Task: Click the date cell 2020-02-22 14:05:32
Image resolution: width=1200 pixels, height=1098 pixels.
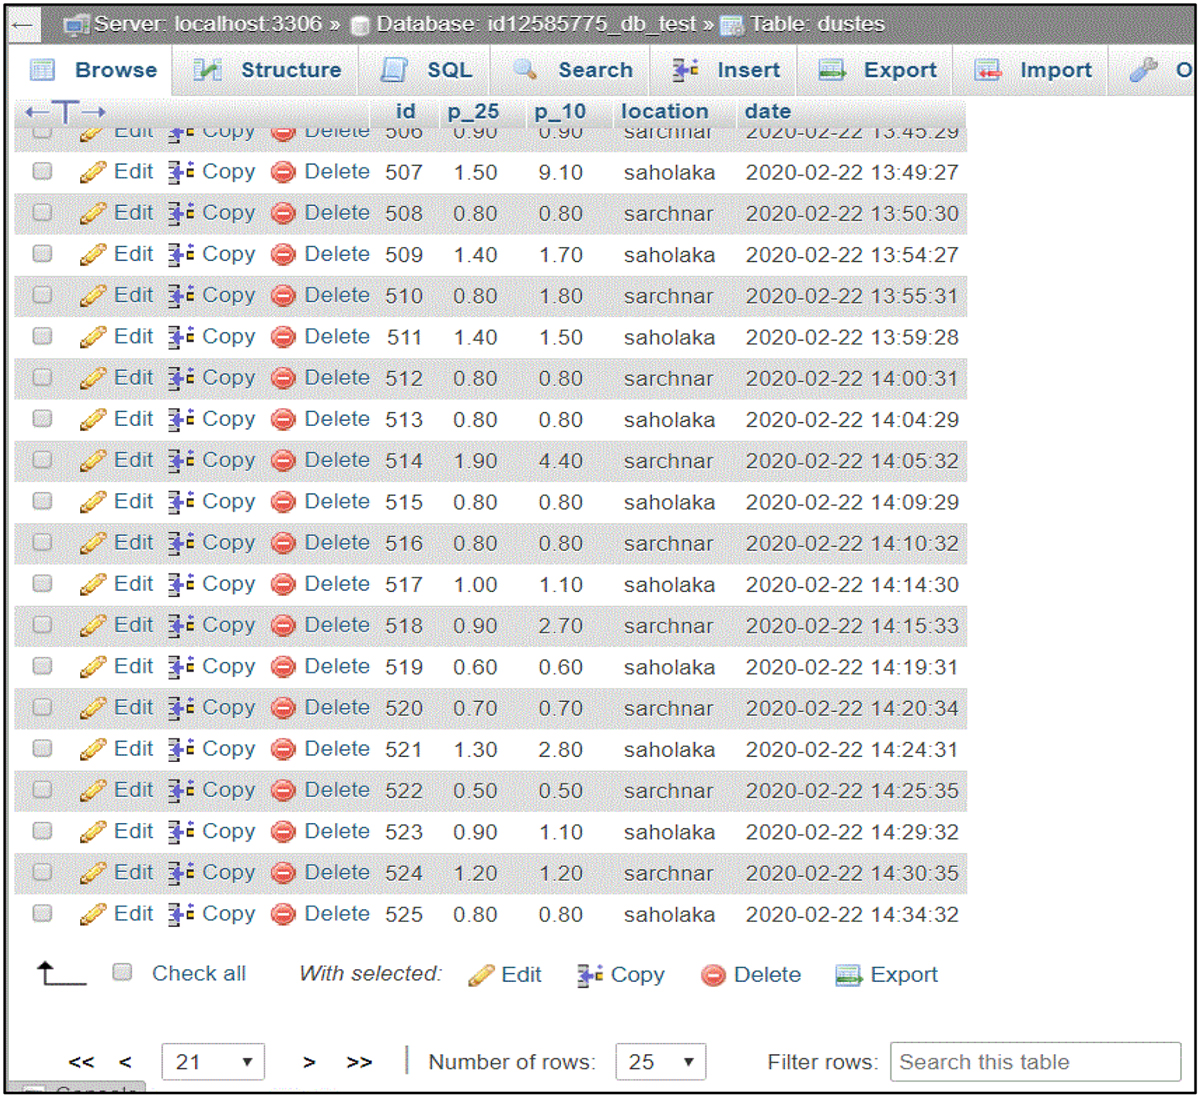Action: pyautogui.click(x=852, y=461)
